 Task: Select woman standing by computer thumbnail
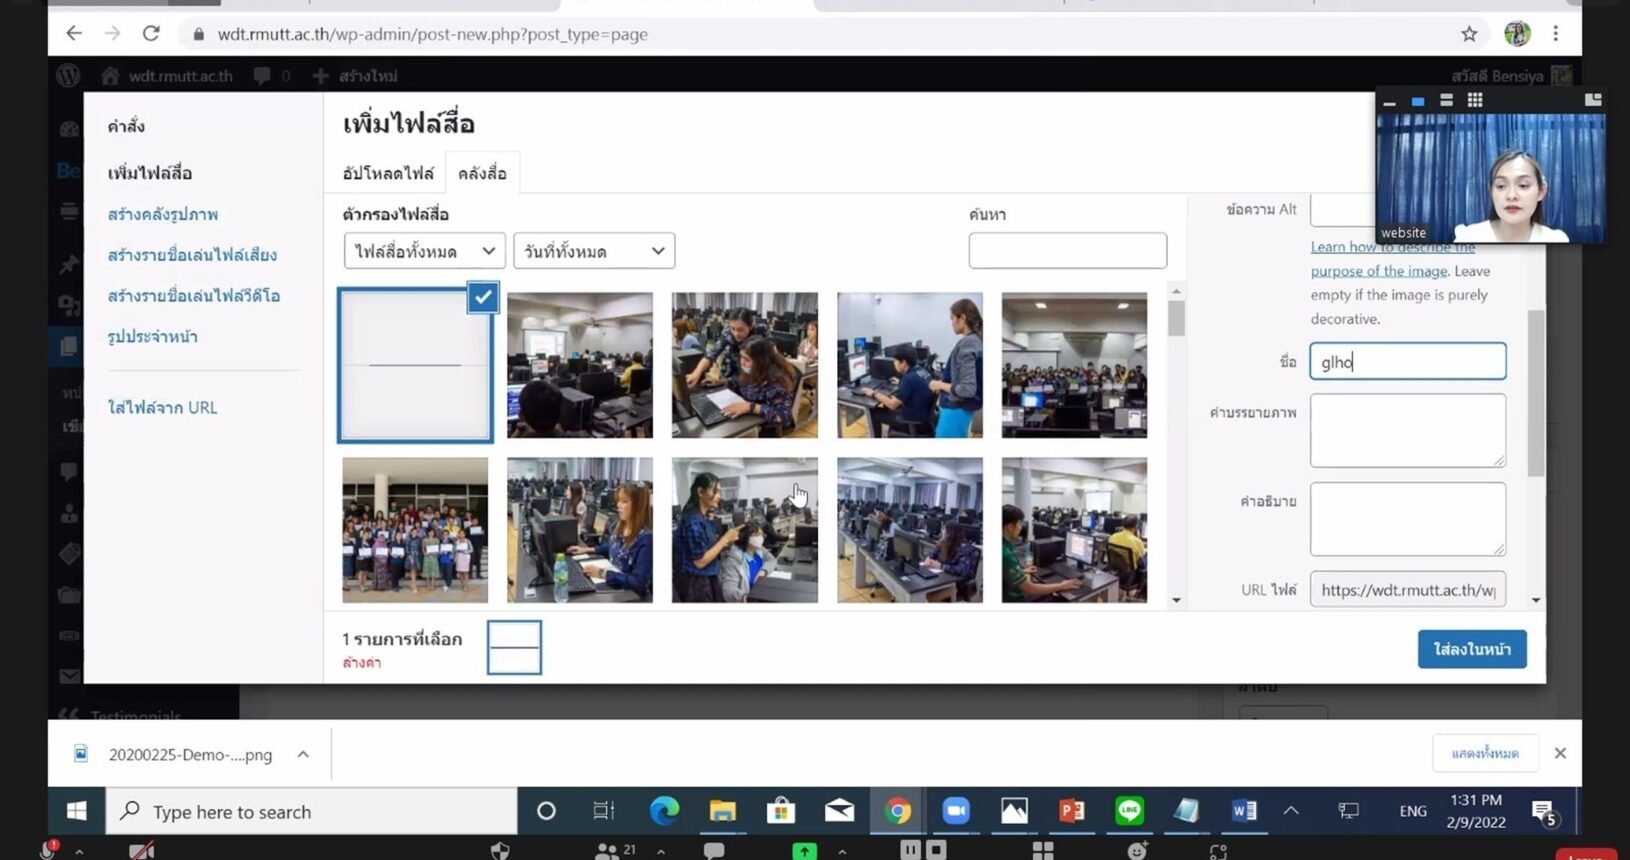[909, 365]
